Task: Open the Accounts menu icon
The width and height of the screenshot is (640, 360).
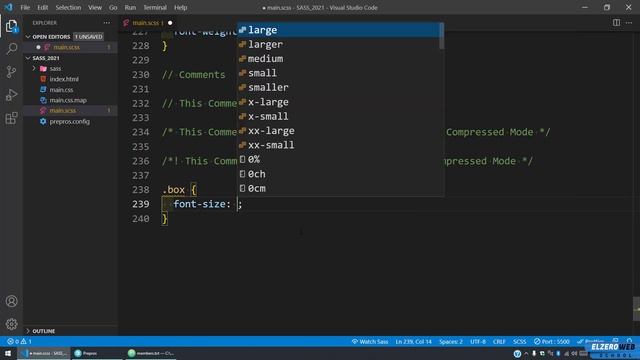Action: pyautogui.click(x=11, y=301)
